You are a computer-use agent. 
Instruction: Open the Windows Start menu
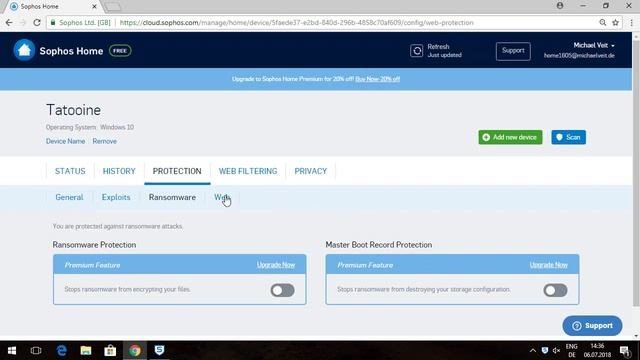12,351
